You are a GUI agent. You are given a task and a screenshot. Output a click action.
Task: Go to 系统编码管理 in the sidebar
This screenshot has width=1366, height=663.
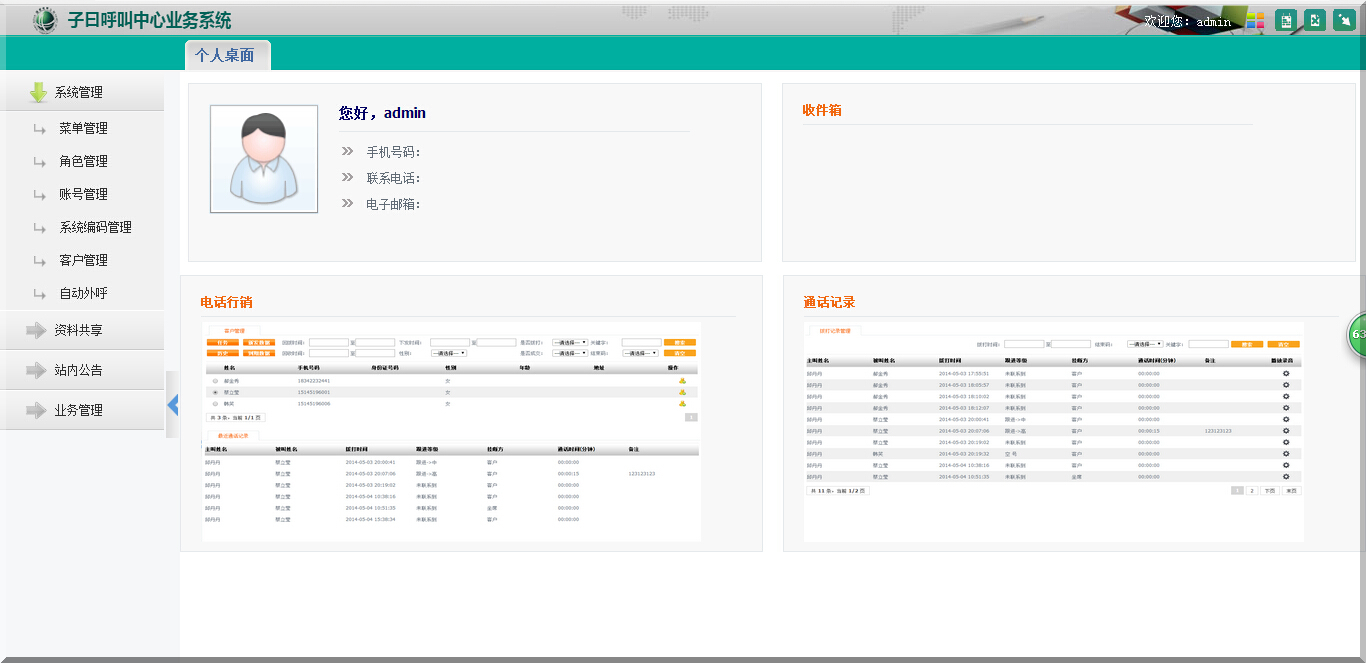click(95, 227)
